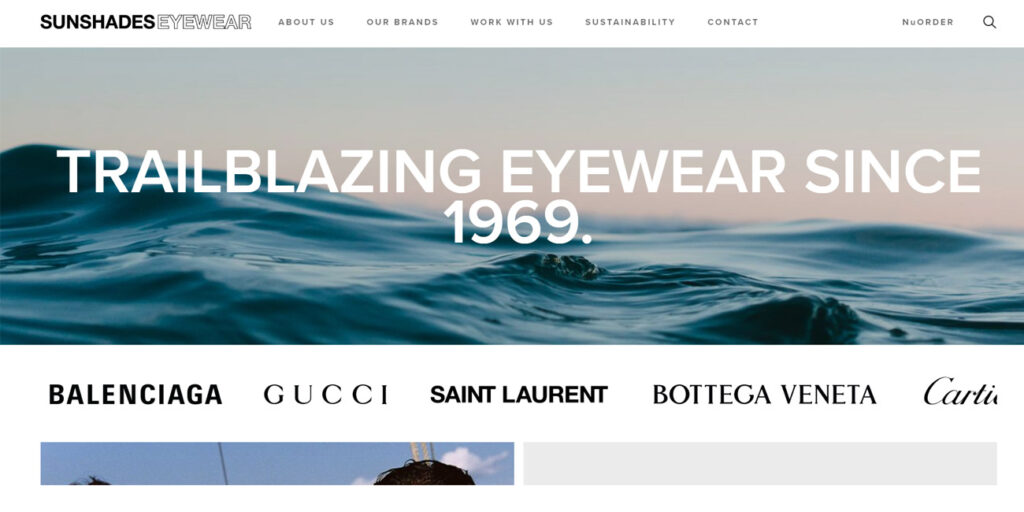Screen dimensions: 1024x512
Task: Click the Trailblazing Eyewear Since headline line
Action: pyautogui.click(x=519, y=172)
